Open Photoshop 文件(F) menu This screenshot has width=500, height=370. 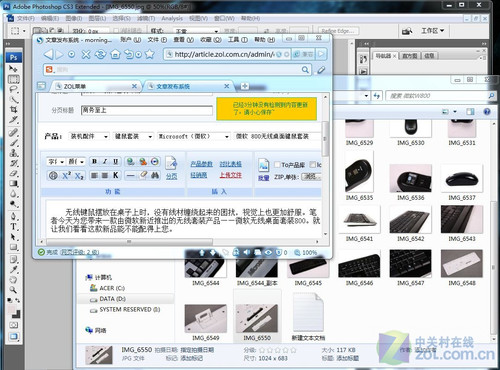click(26, 18)
